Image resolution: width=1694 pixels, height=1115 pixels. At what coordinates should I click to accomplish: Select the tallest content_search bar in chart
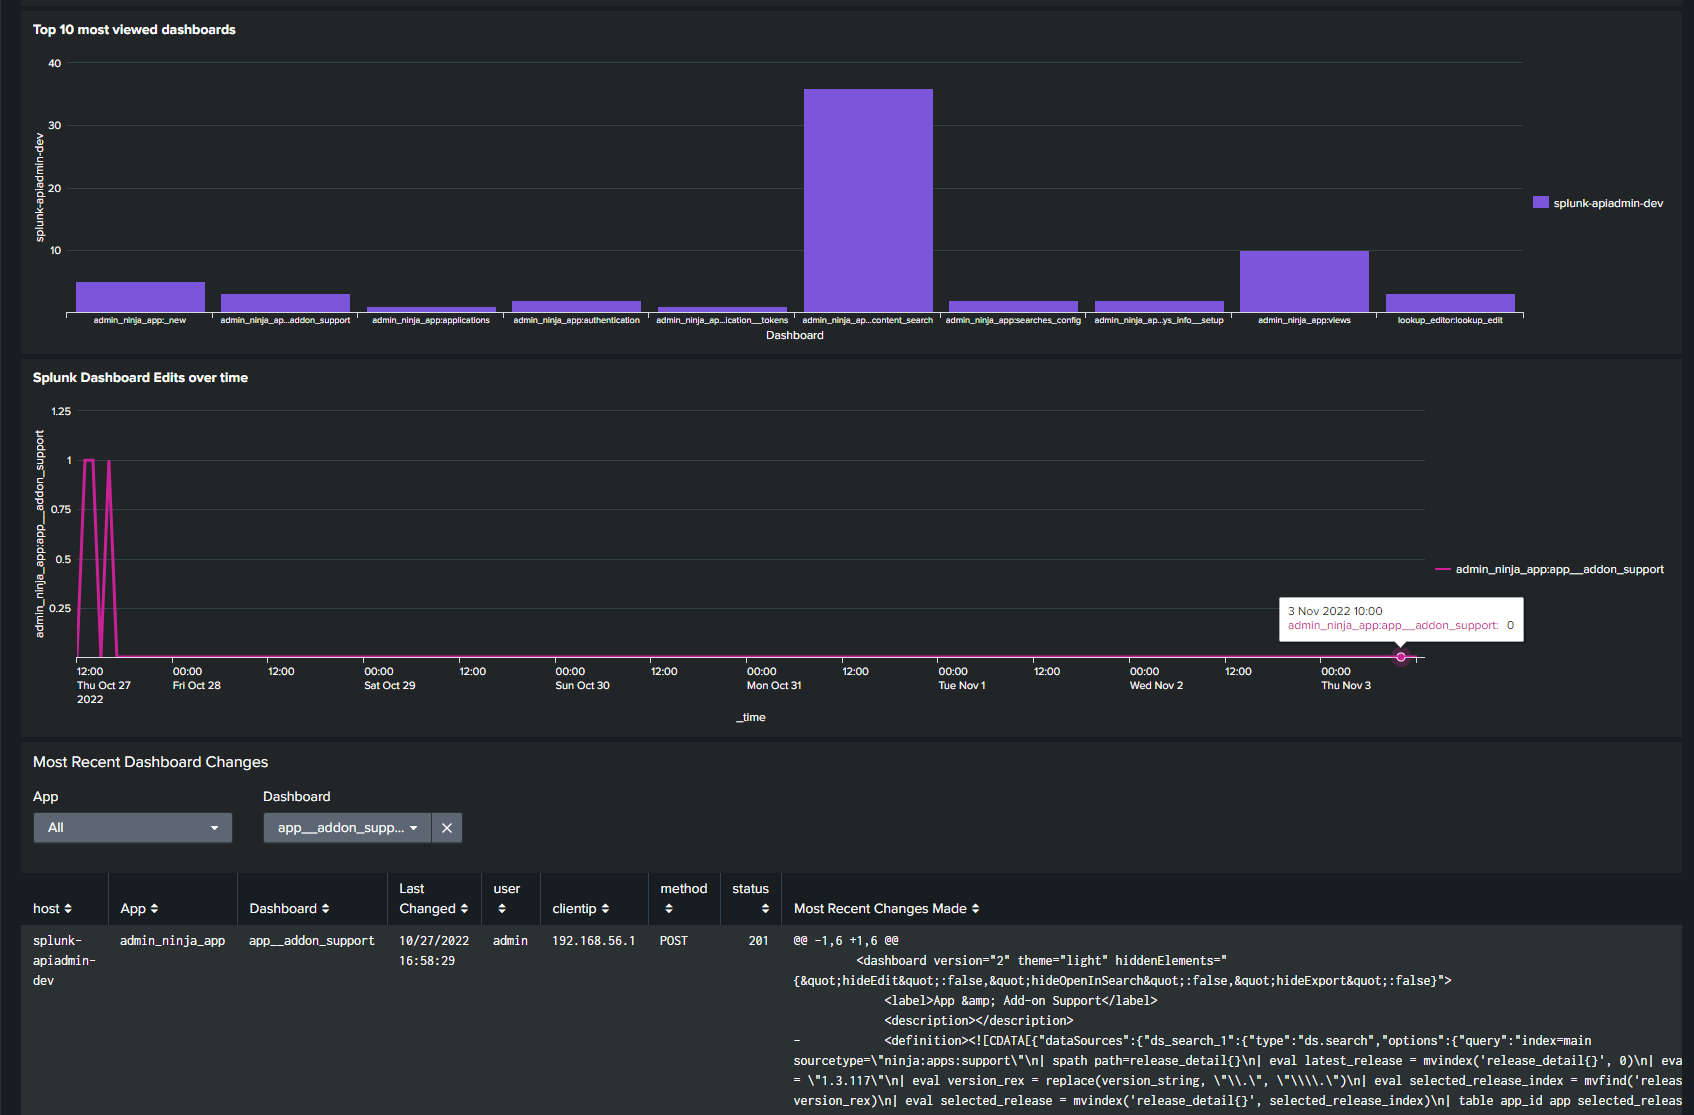tap(868, 200)
